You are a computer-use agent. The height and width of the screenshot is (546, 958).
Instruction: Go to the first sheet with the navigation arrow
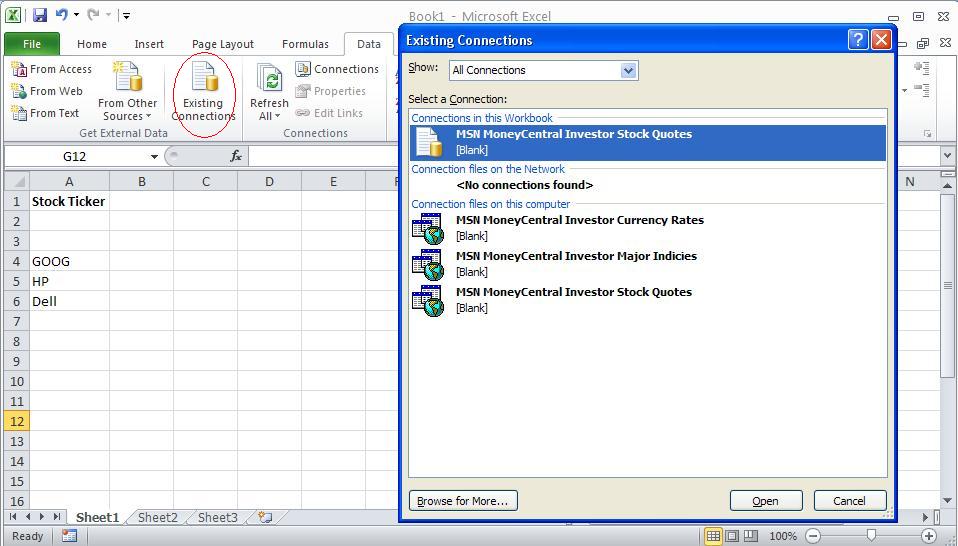13,517
